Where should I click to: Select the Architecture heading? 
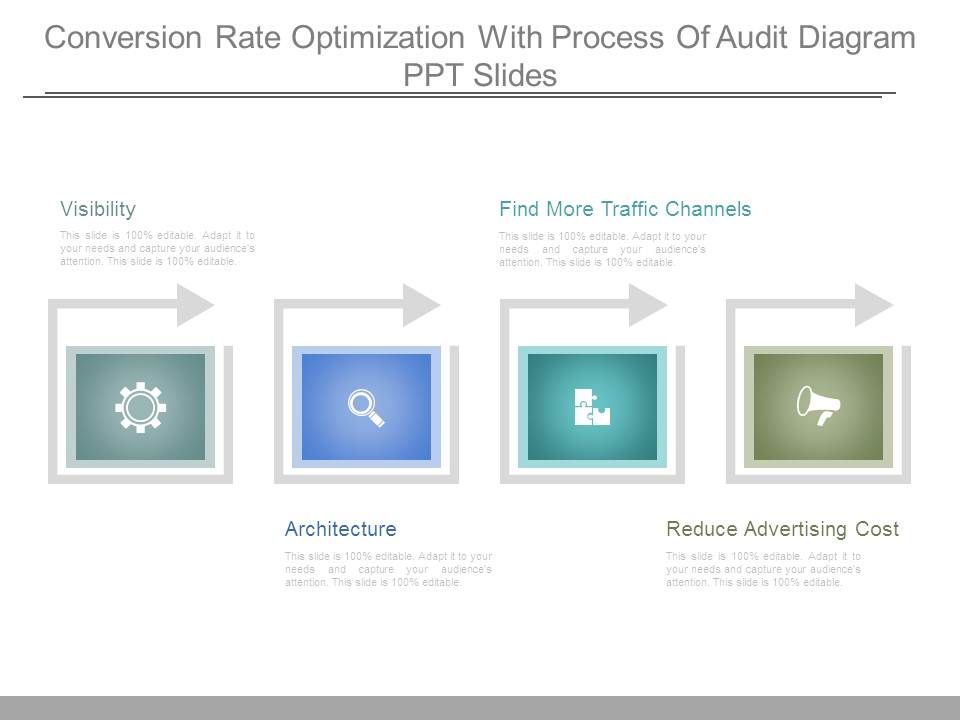point(340,529)
